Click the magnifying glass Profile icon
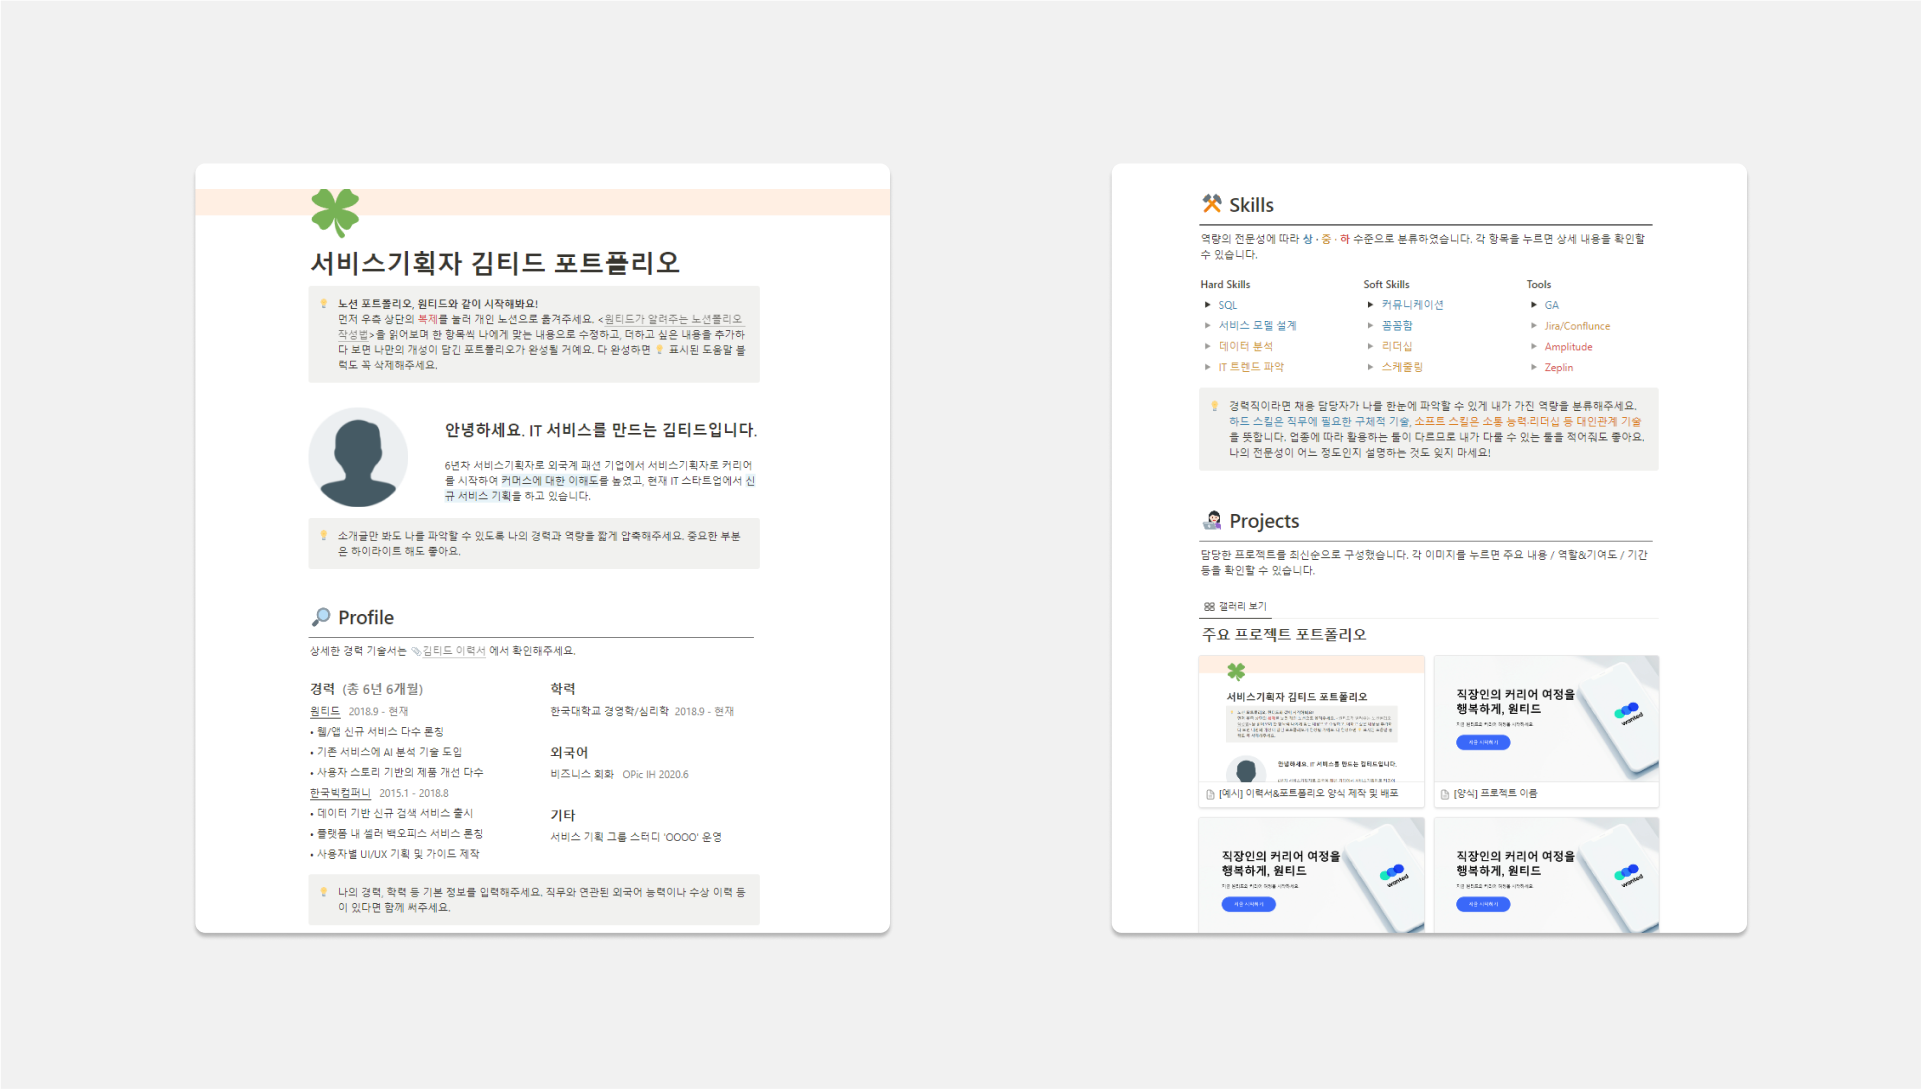Viewport: 1921px width, 1089px height. point(321,617)
